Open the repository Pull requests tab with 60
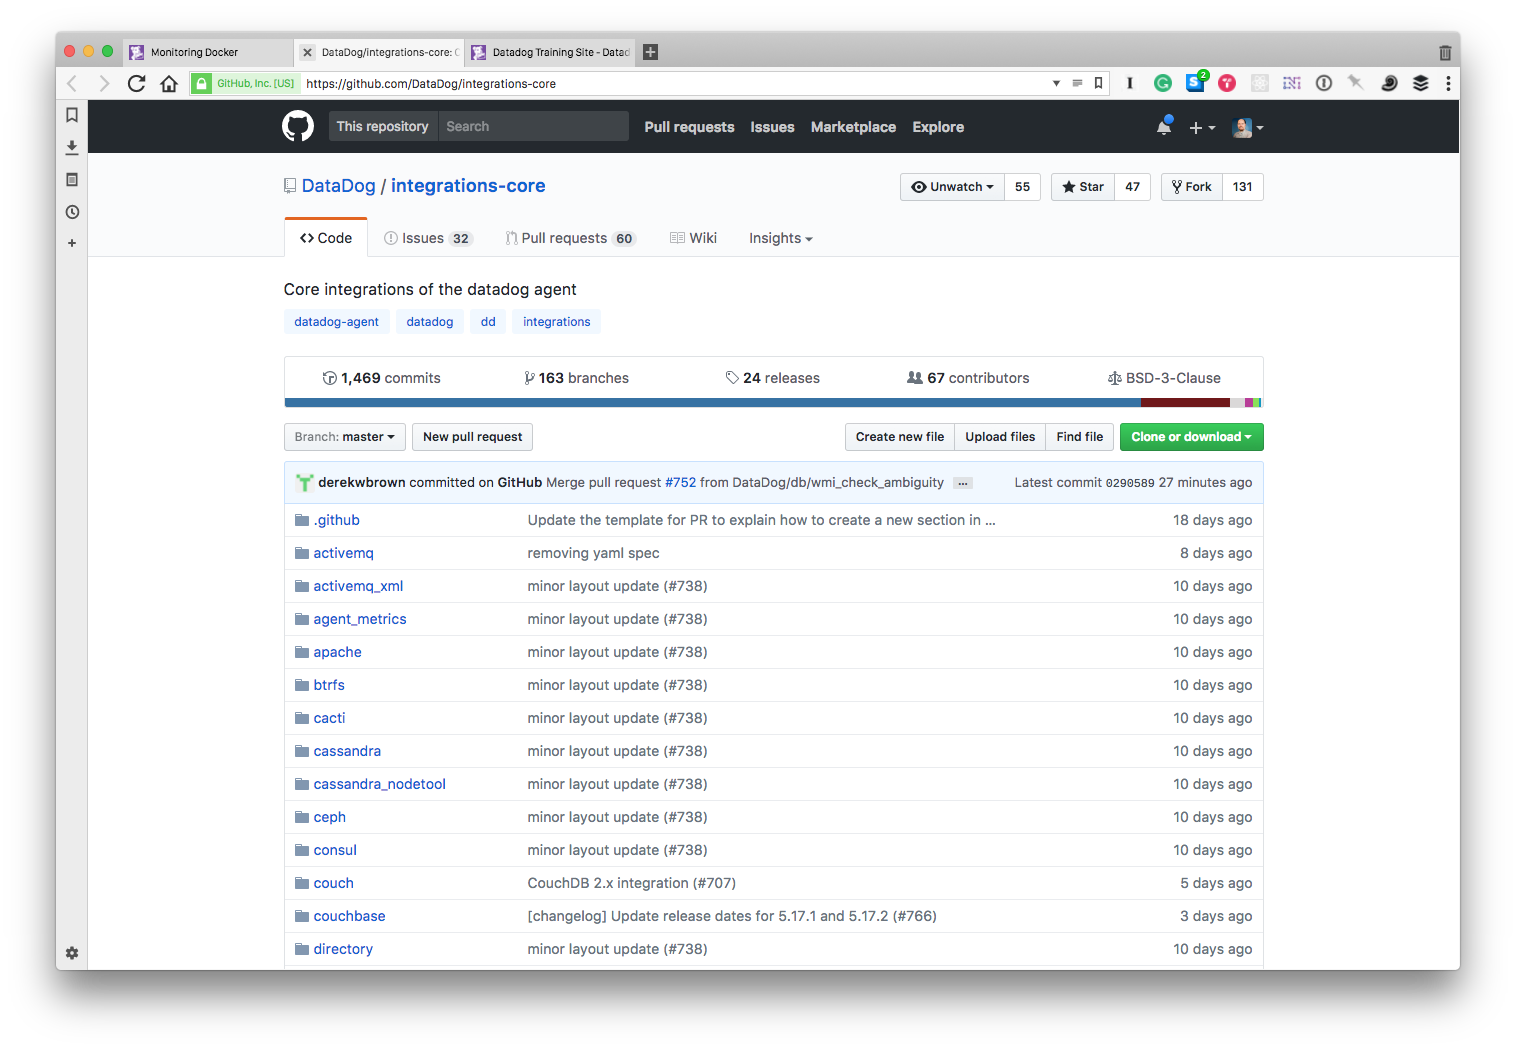1516x1050 pixels. point(571,238)
